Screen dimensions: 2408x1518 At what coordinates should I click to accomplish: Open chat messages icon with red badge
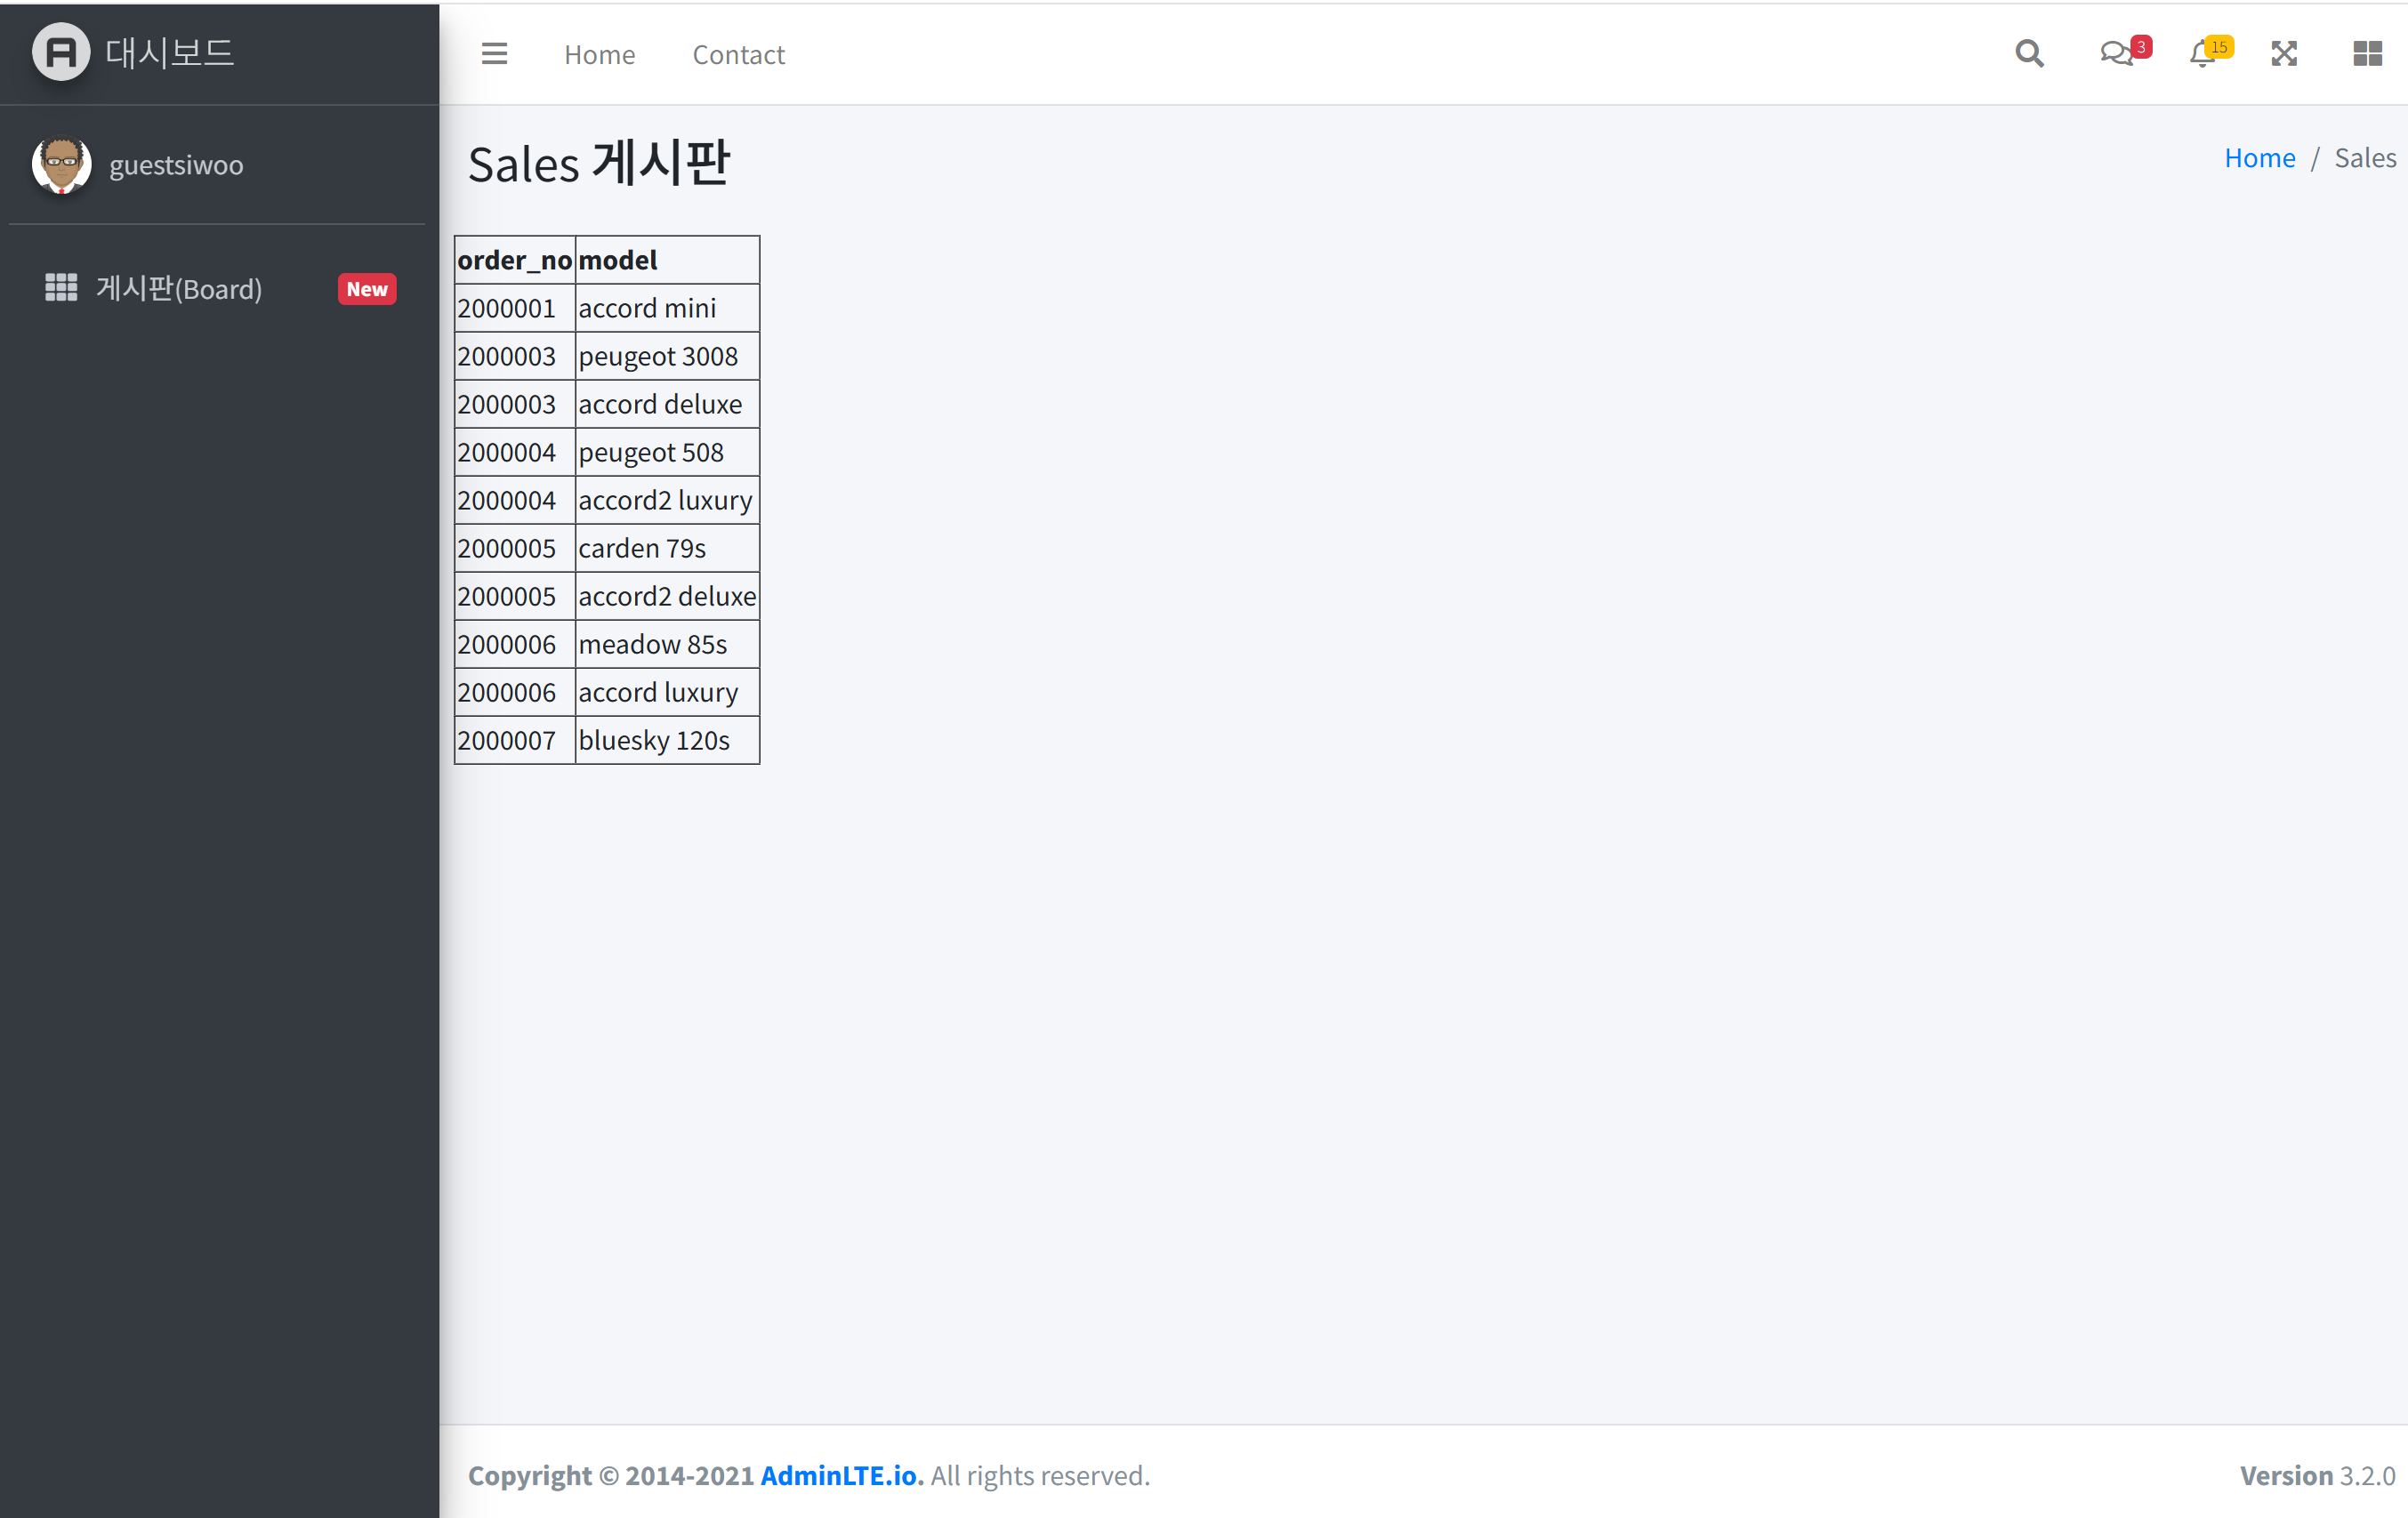[2118, 54]
